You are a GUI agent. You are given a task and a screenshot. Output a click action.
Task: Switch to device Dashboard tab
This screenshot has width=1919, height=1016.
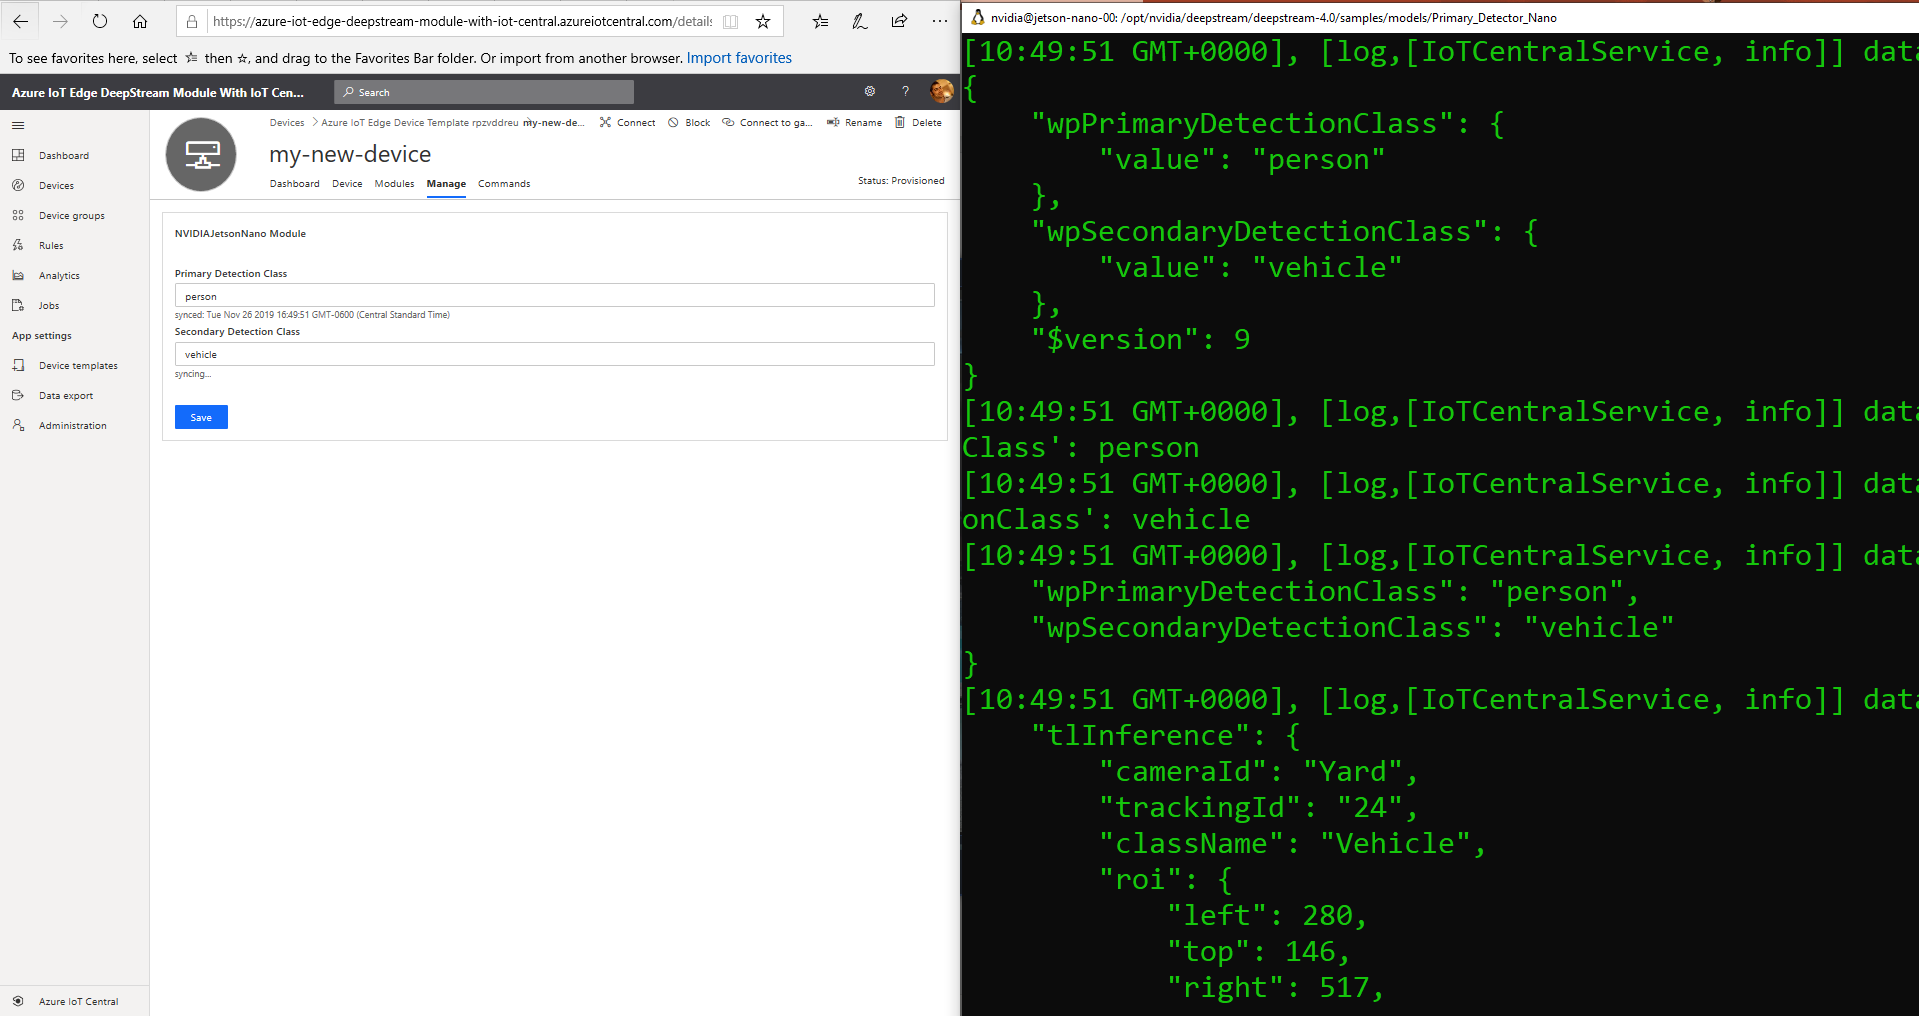[295, 184]
